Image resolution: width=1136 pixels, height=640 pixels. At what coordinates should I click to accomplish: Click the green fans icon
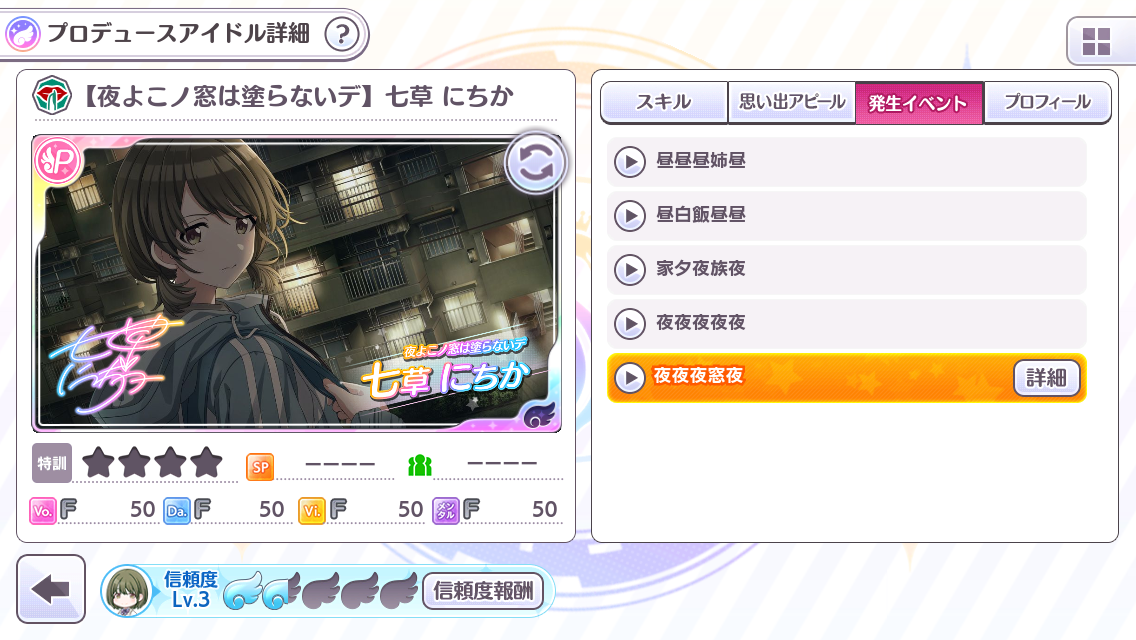tap(420, 465)
